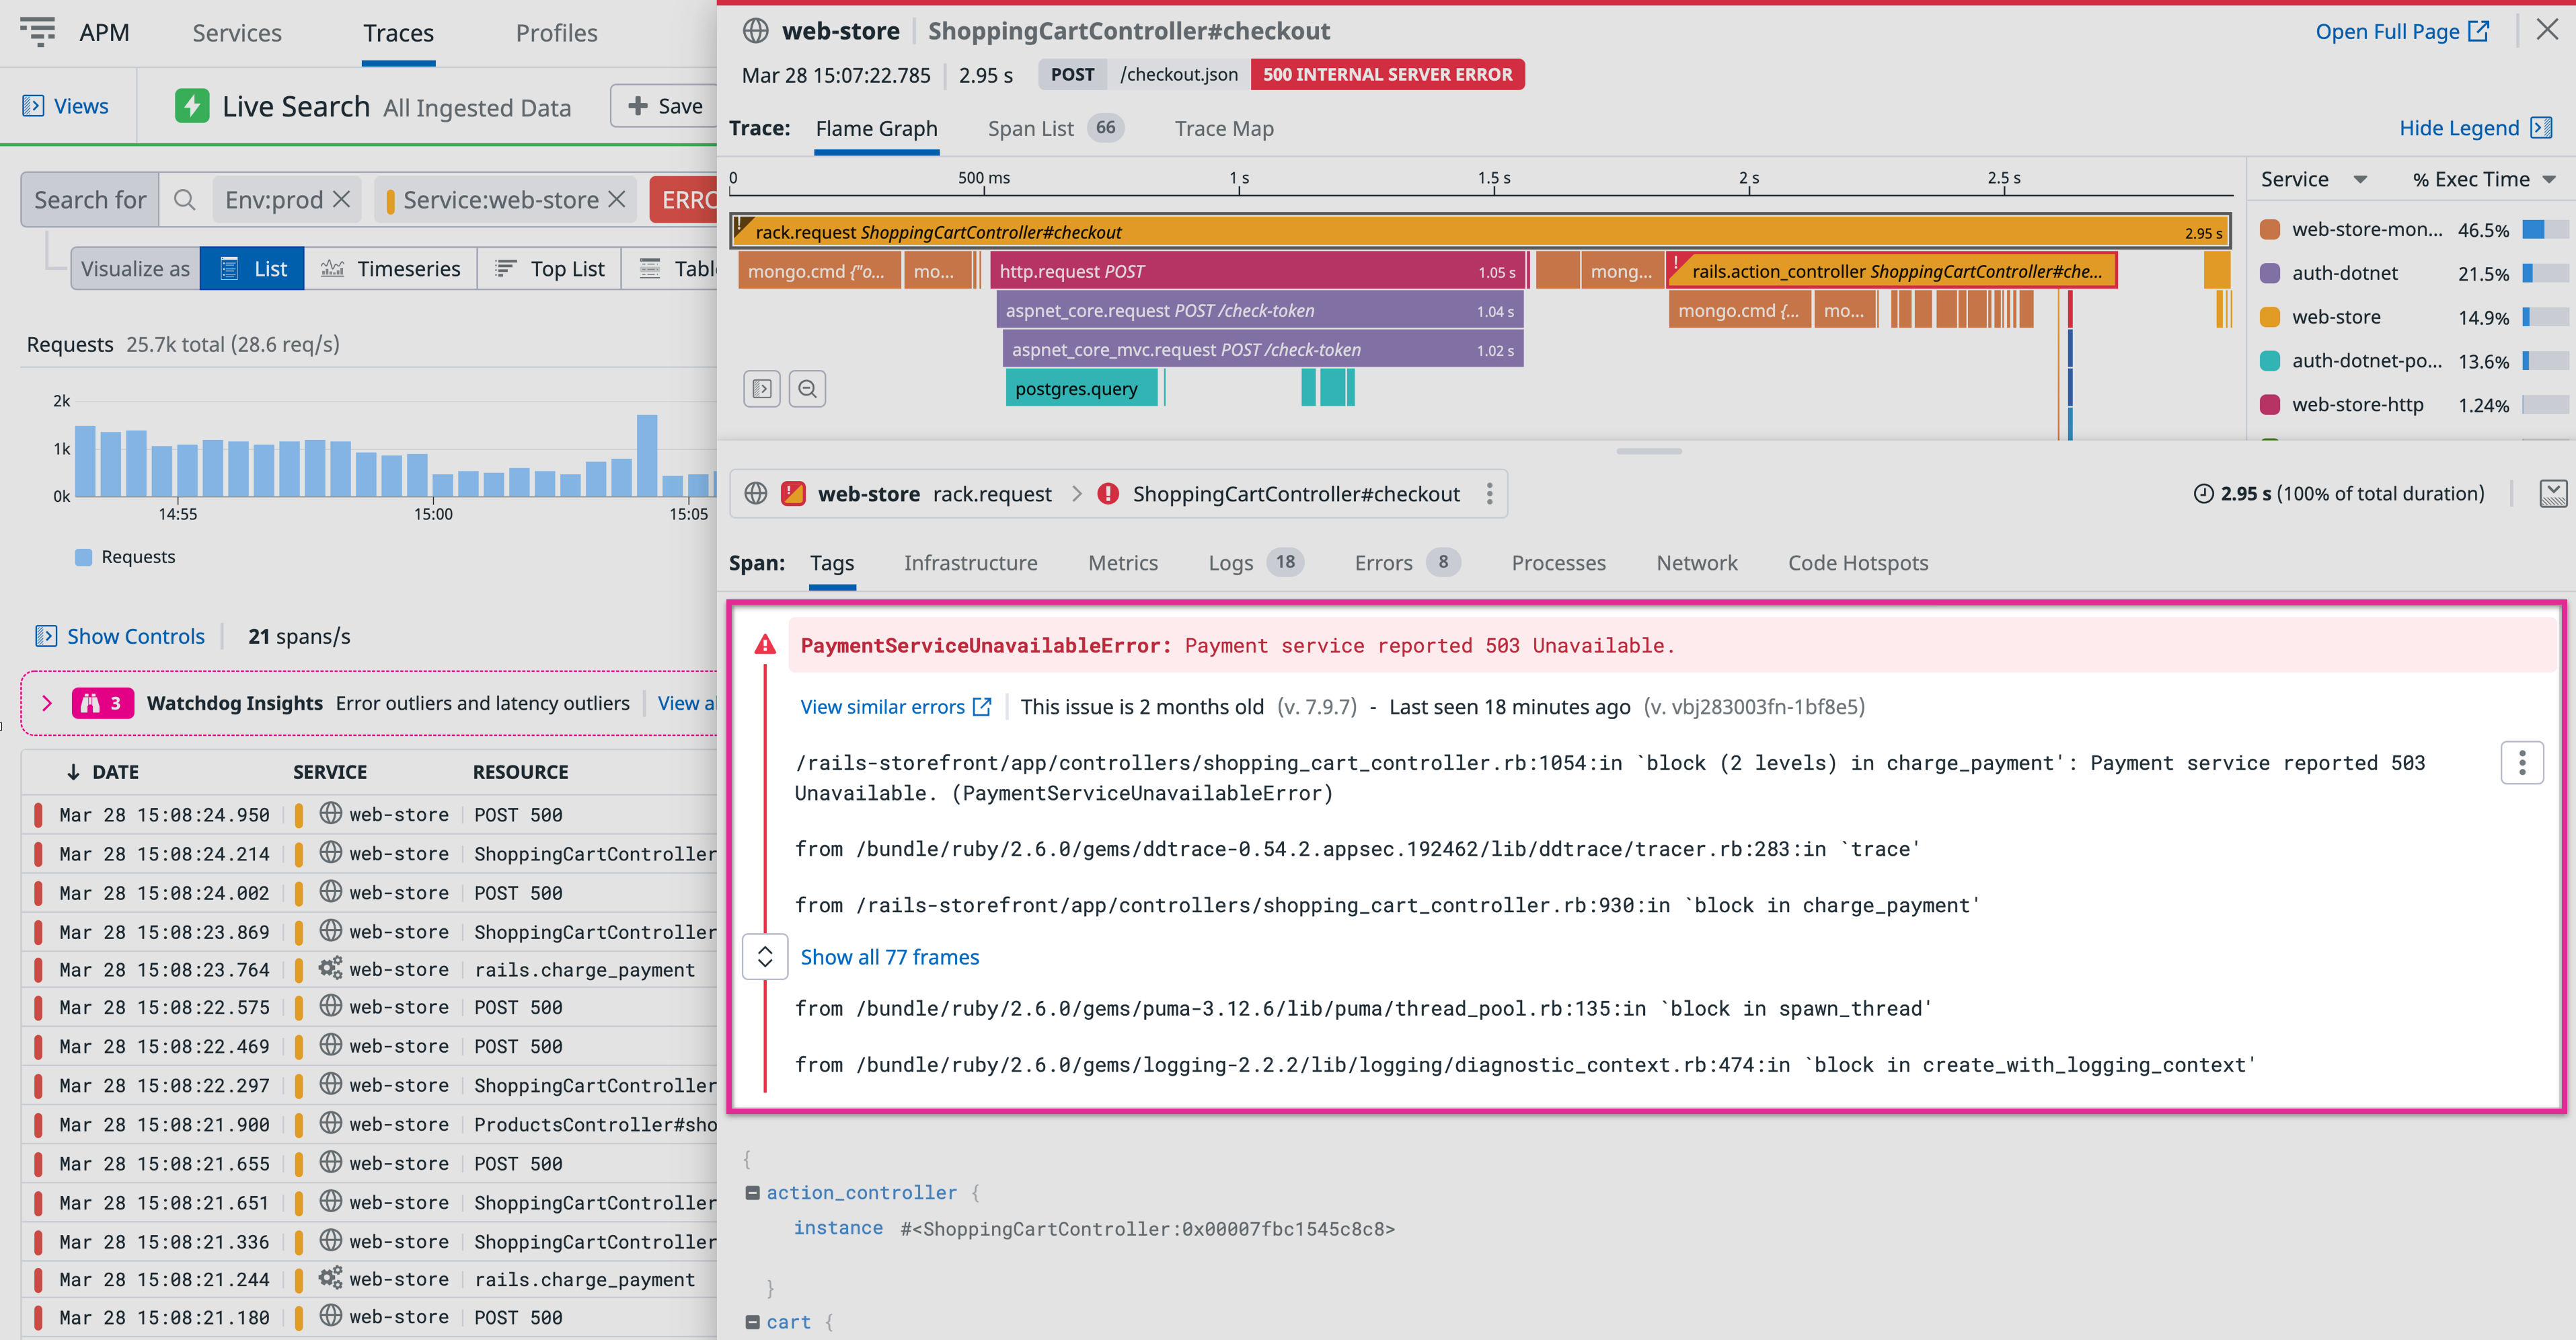The width and height of the screenshot is (2576, 1340).
Task: Switch to the Span List tab
Action: click(1030, 128)
